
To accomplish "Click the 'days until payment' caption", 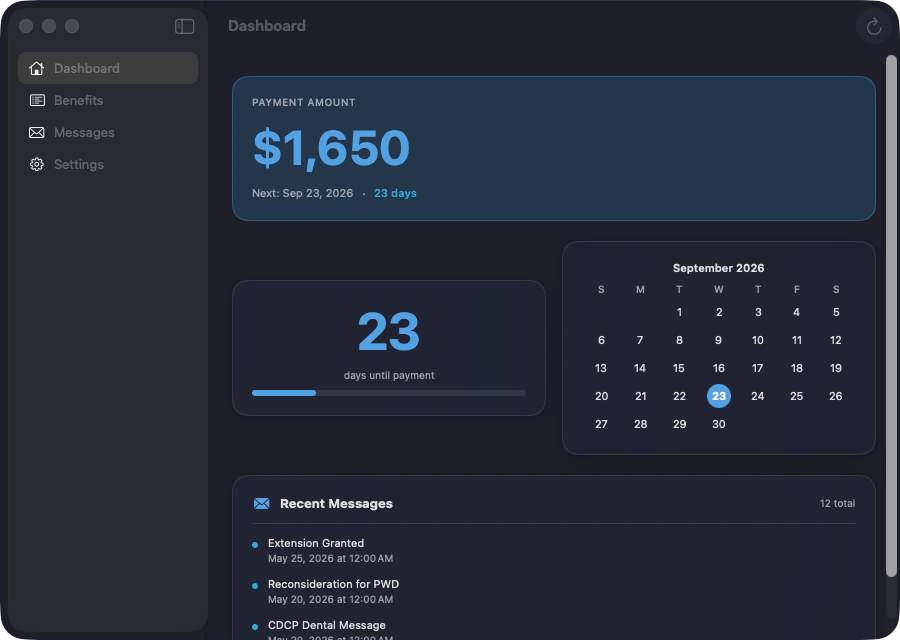I will coord(389,375).
